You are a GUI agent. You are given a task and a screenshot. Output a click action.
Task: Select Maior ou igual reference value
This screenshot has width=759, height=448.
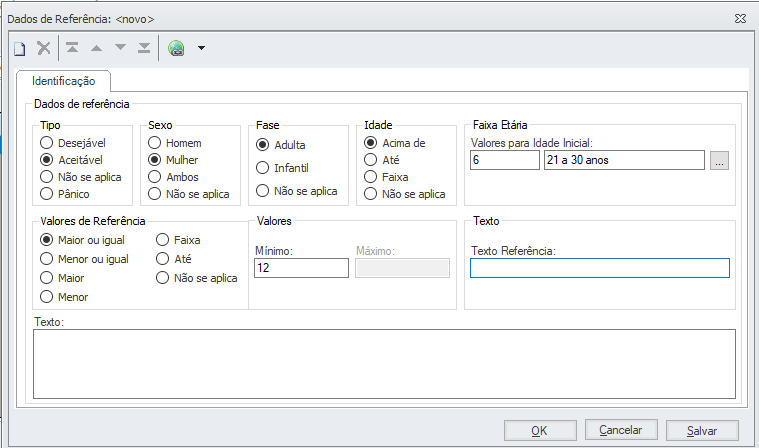point(82,239)
